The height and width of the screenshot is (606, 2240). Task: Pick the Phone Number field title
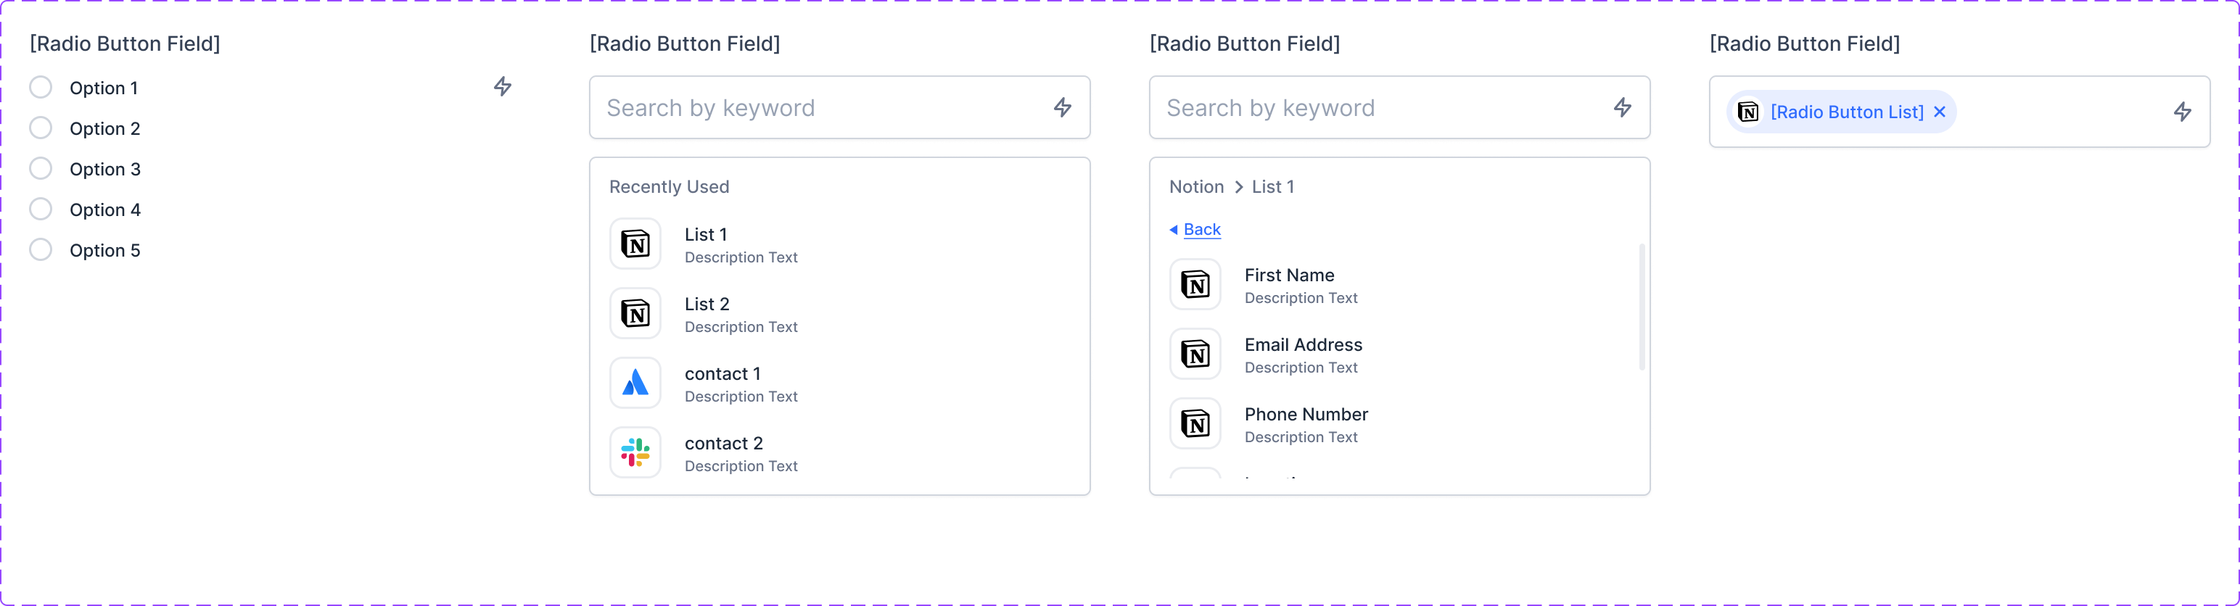click(1307, 414)
